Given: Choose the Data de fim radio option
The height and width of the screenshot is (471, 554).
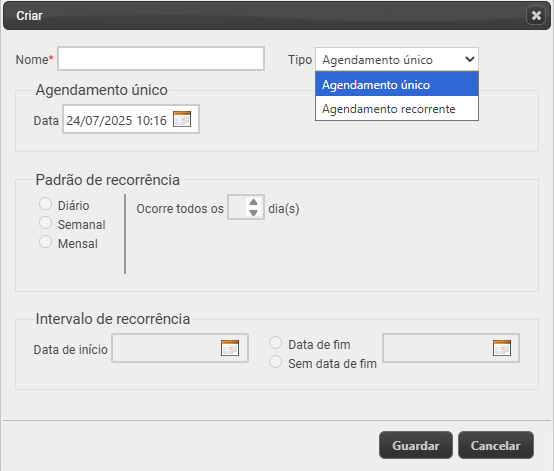Looking at the screenshot, I should [x=276, y=343].
